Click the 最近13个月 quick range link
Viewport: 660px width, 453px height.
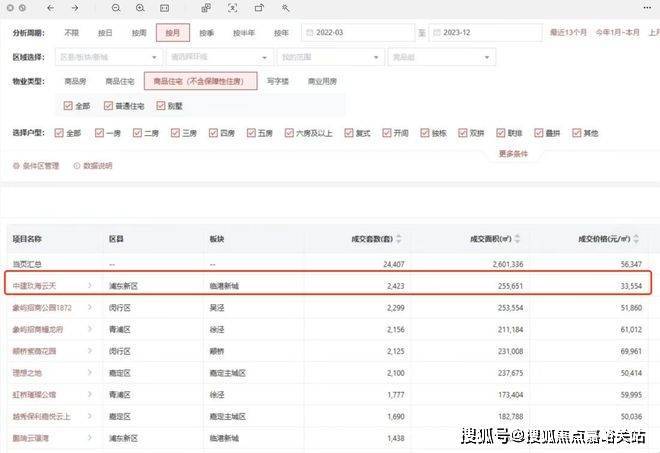pyautogui.click(x=570, y=33)
